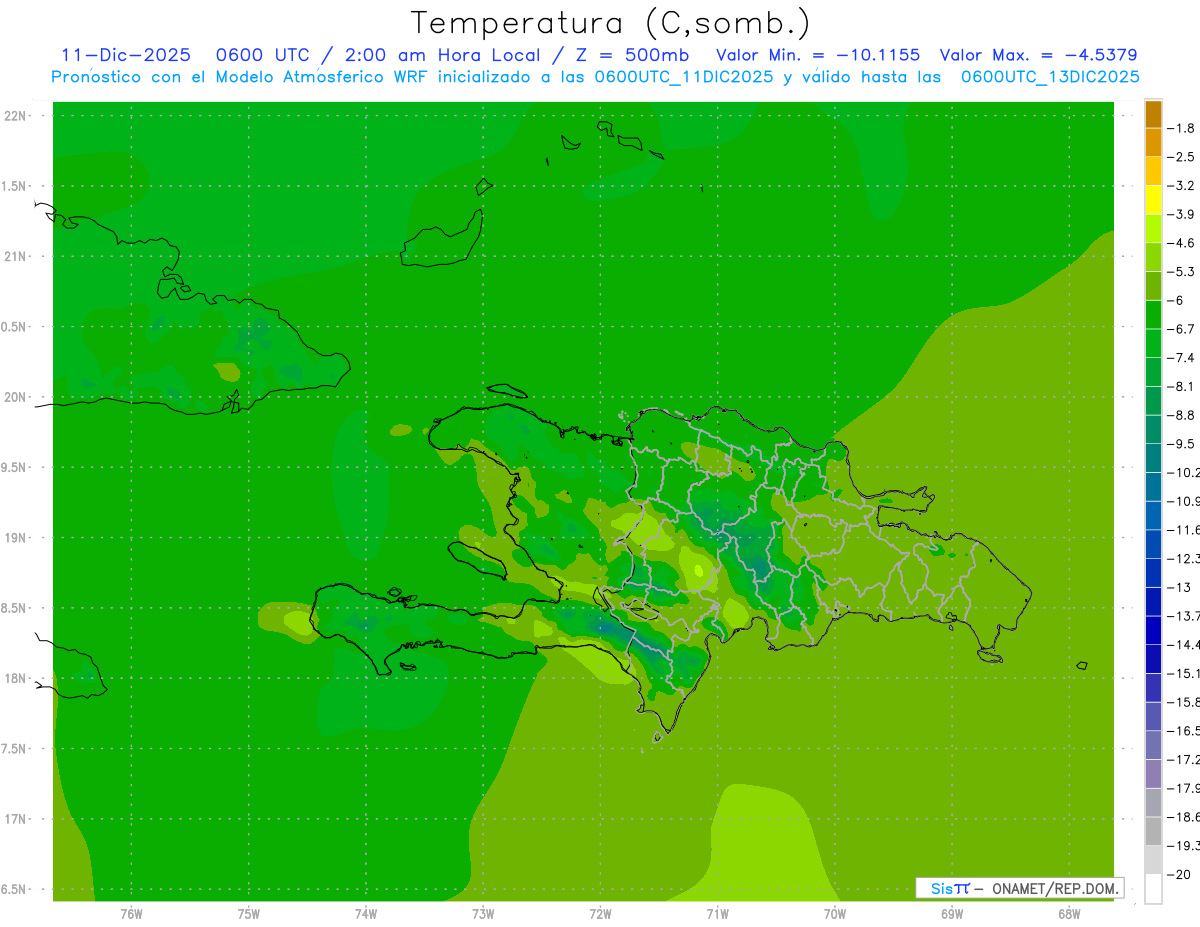Click the '-6.7' legend value
1200x927 pixels.
point(1182,329)
